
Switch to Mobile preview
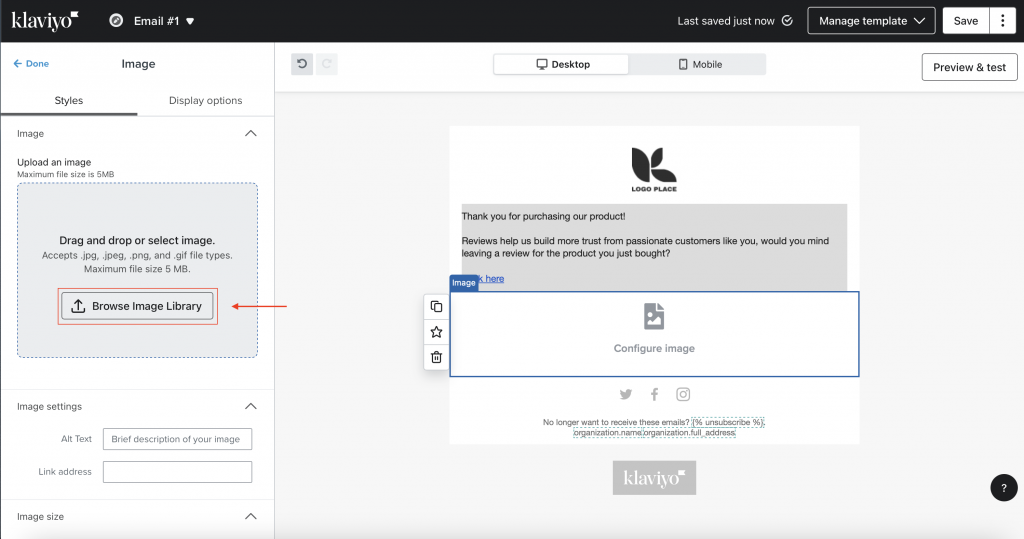point(699,64)
